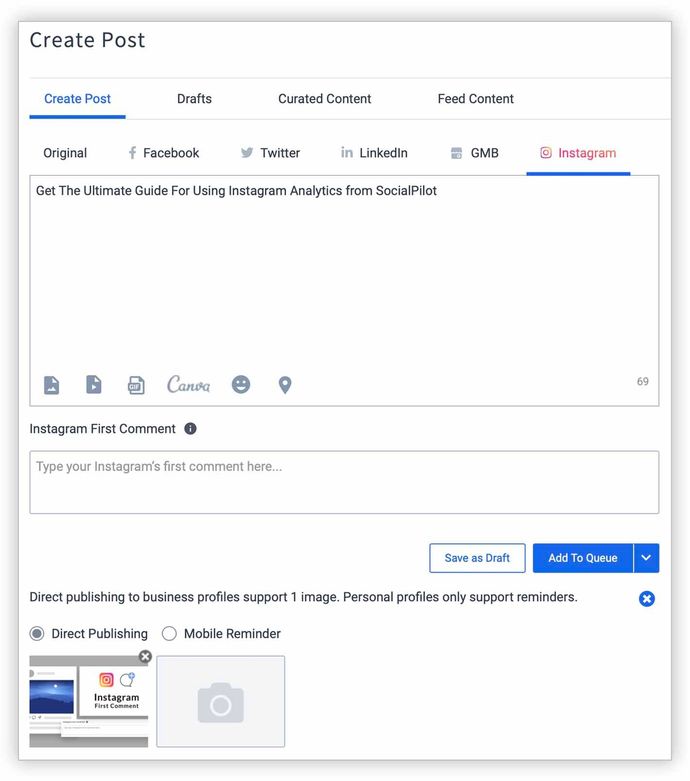Click Save as Draft button

(x=477, y=558)
